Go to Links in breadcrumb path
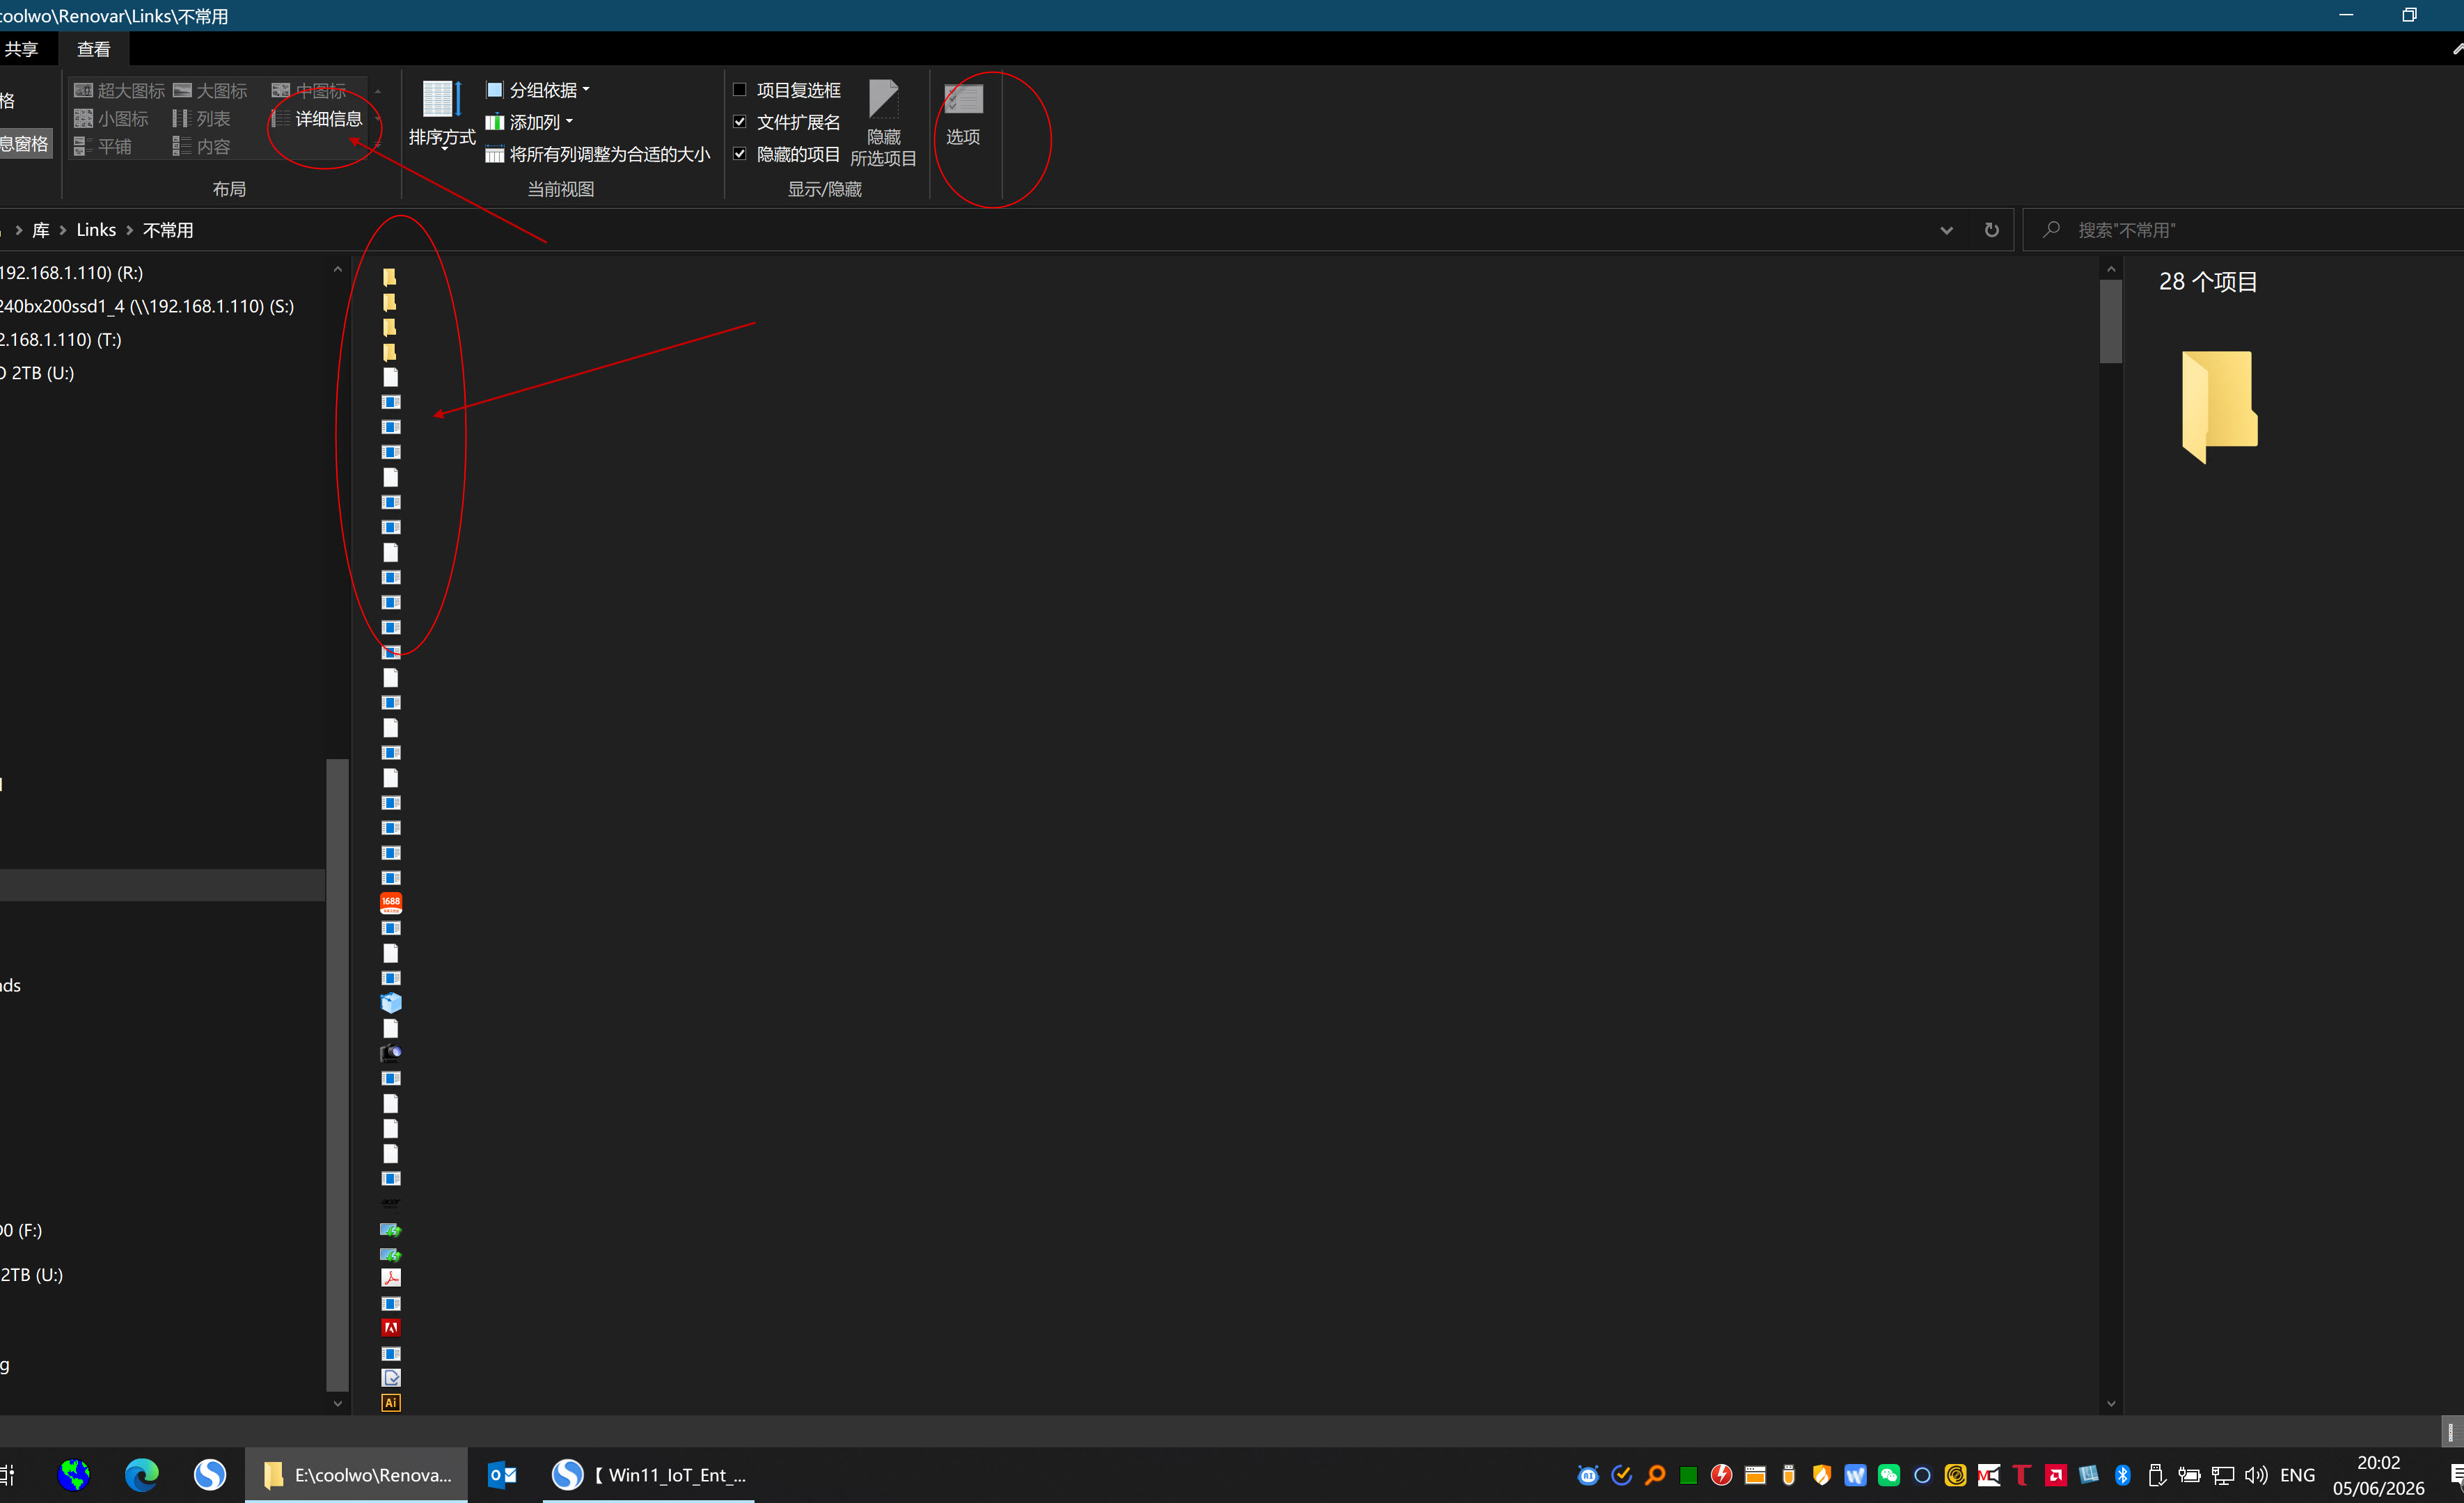The height and width of the screenshot is (1503, 2464). pos(96,230)
